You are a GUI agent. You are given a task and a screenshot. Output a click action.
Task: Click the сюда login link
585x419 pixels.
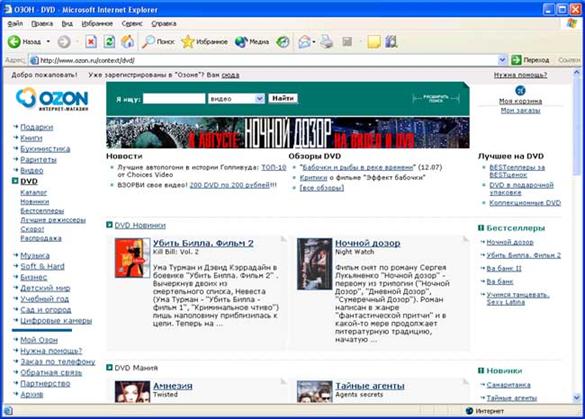click(230, 75)
